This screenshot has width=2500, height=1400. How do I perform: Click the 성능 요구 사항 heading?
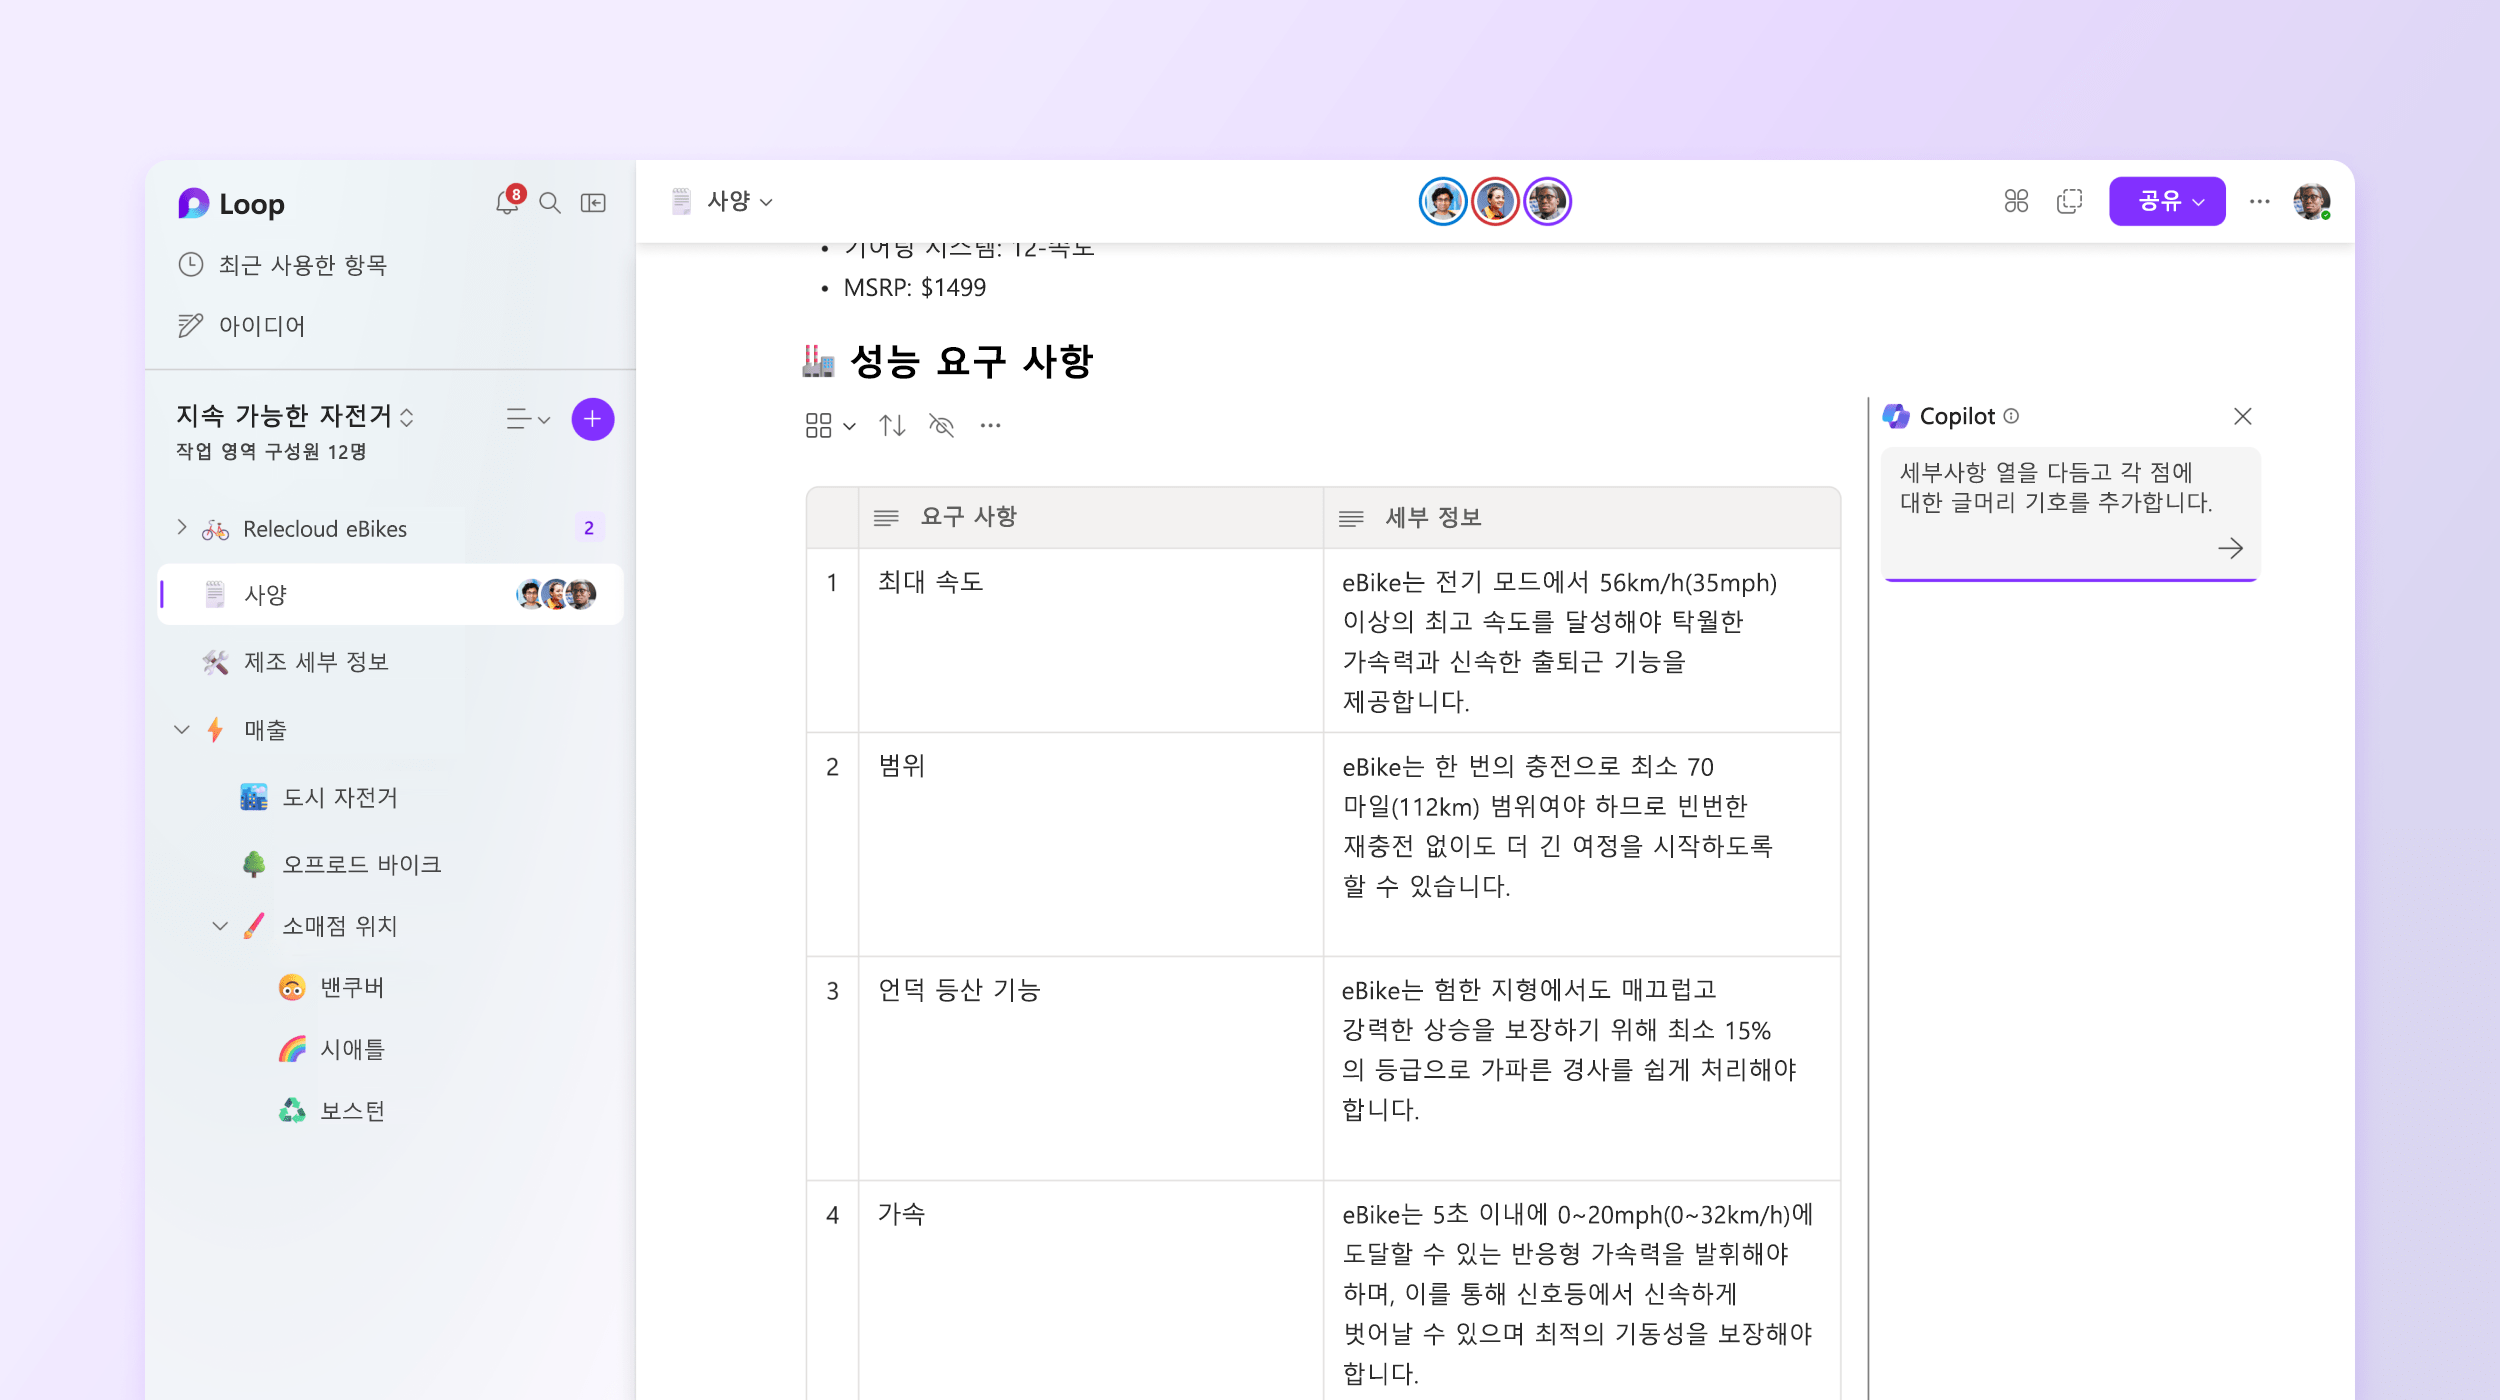pyautogui.click(x=970, y=361)
